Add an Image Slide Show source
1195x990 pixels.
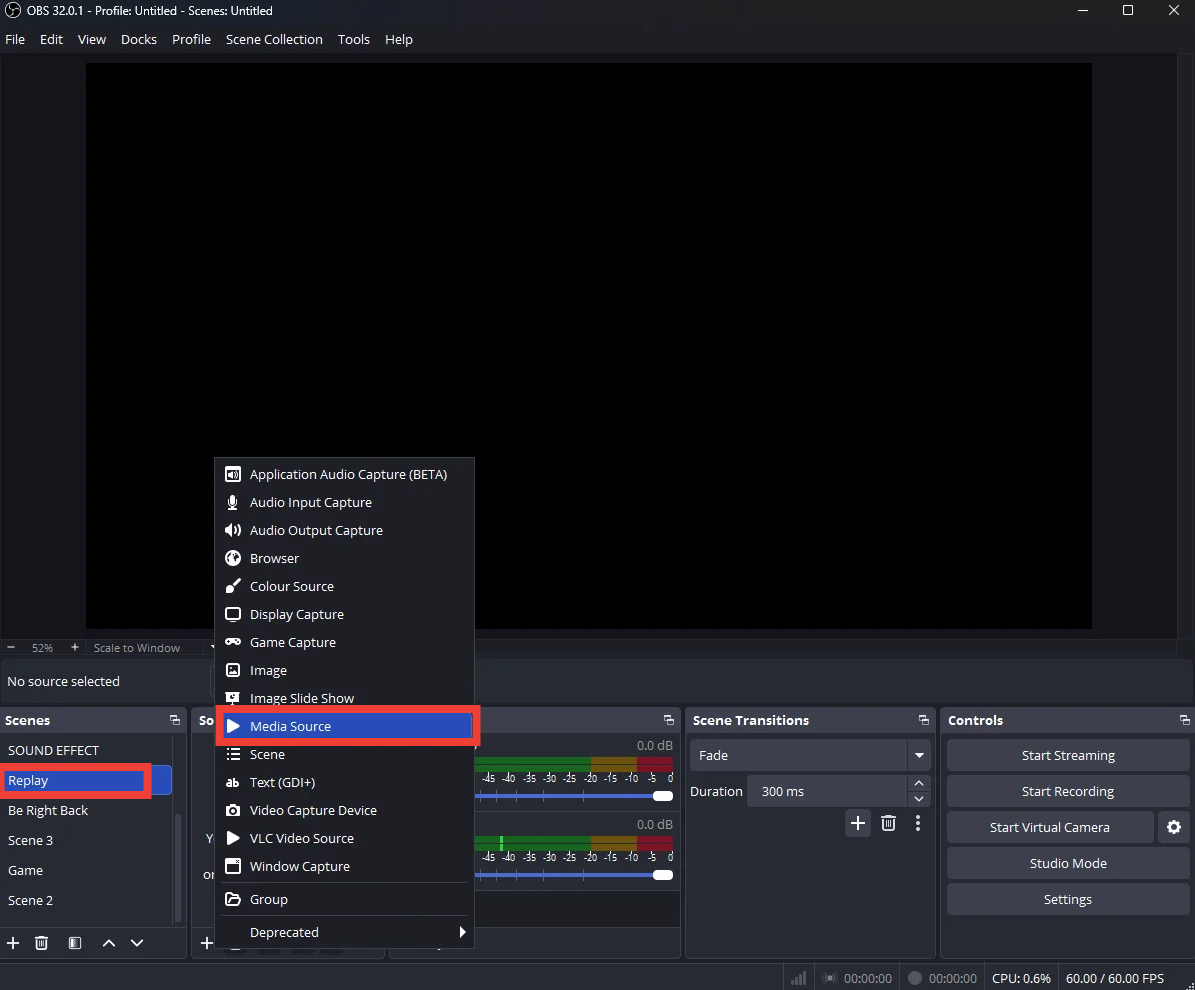pos(344,698)
